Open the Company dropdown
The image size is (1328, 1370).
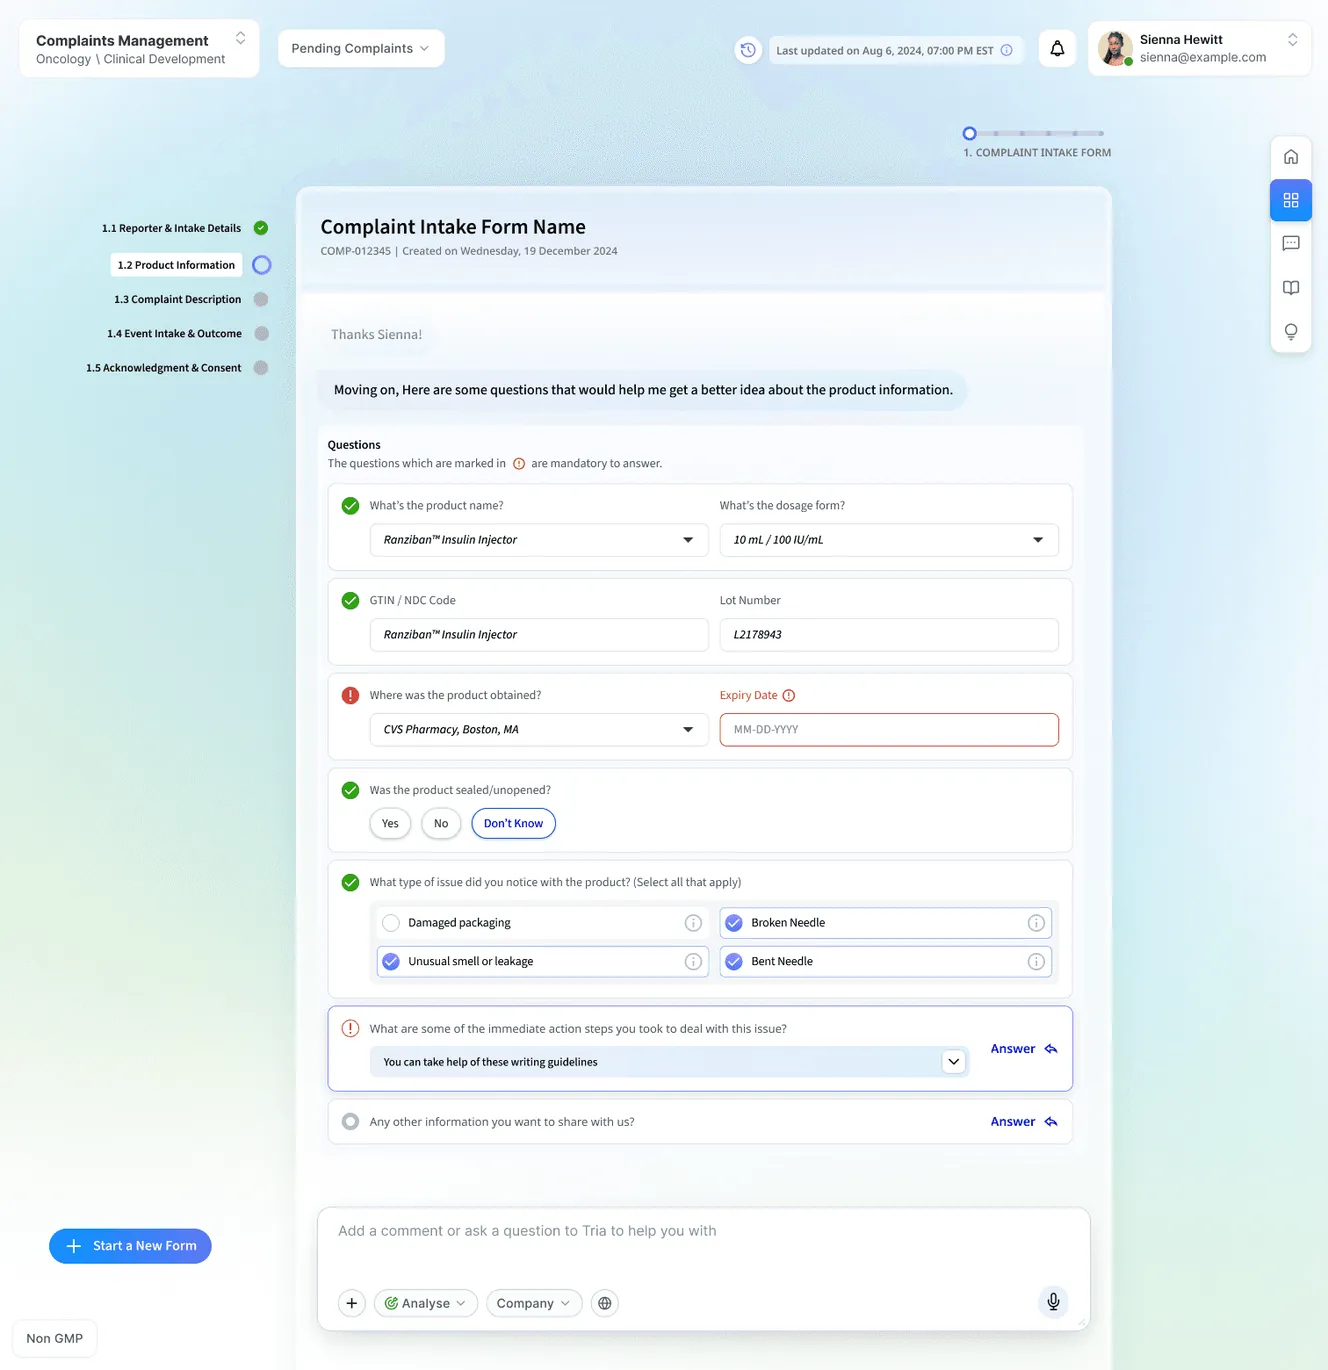coord(534,1303)
